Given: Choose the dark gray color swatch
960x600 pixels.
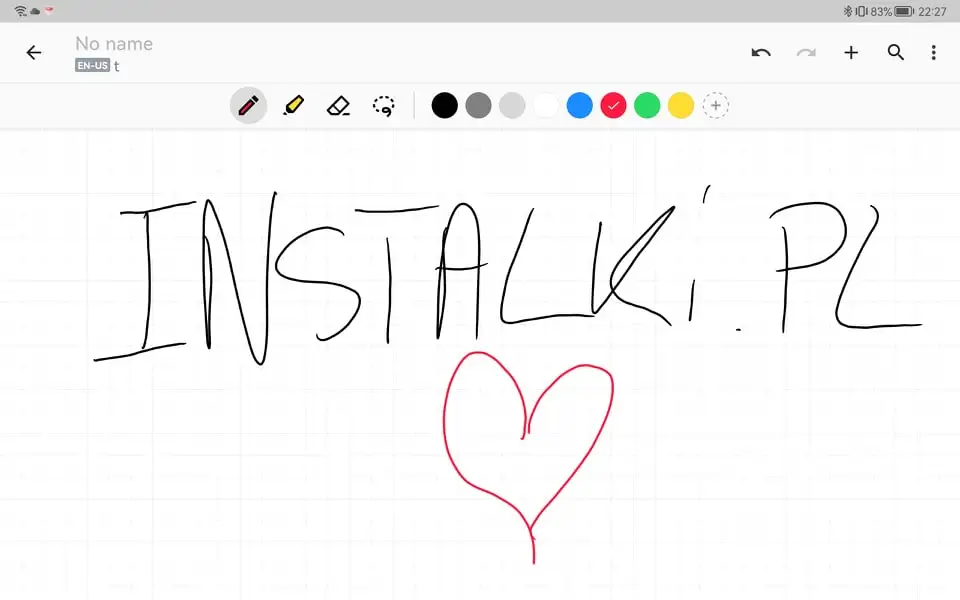Looking at the screenshot, I should [479, 105].
